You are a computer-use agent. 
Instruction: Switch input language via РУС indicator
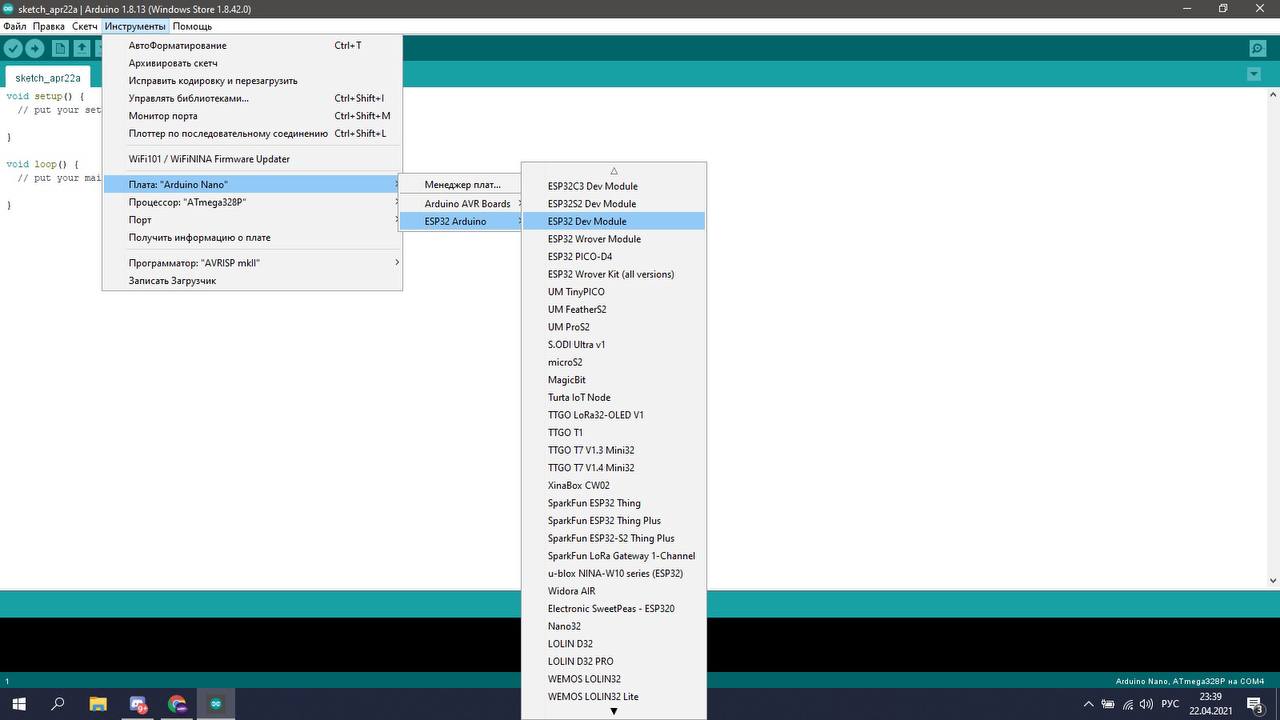coord(1171,704)
